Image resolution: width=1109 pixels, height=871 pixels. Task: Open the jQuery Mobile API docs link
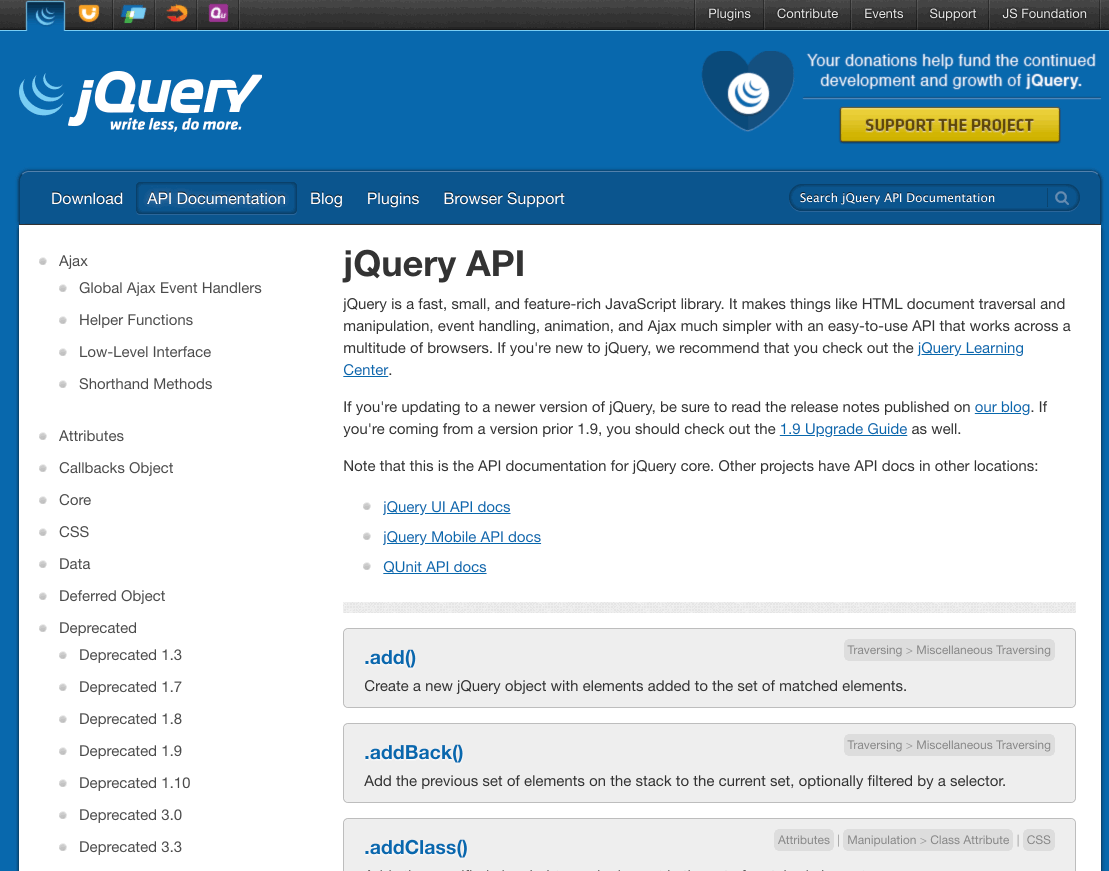[x=462, y=537]
